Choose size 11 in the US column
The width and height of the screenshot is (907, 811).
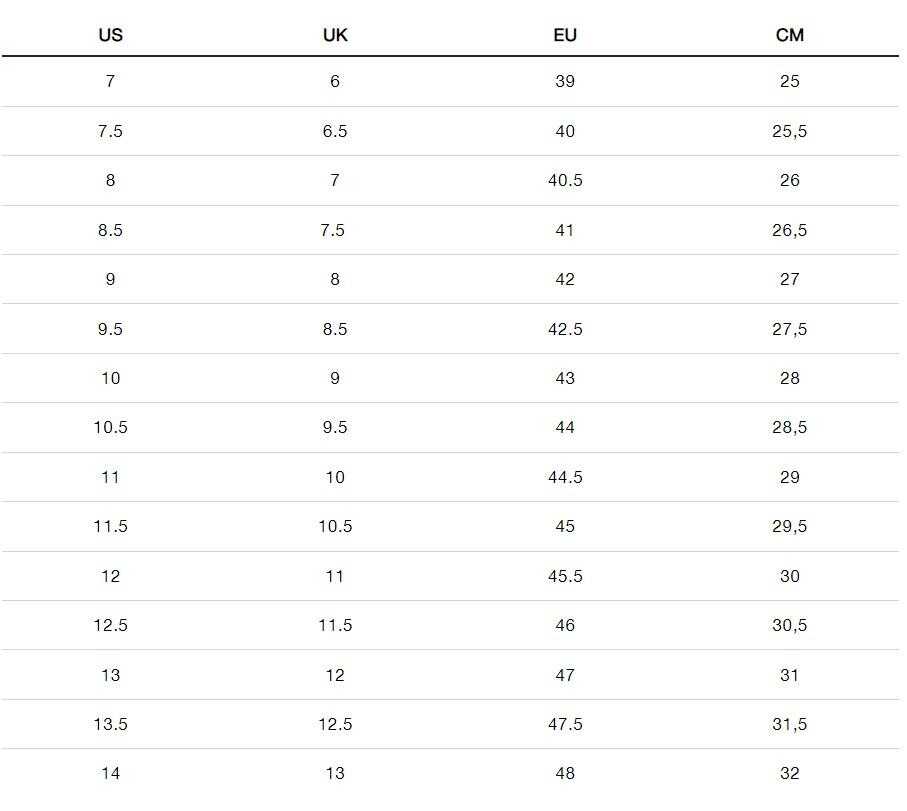[x=110, y=477]
